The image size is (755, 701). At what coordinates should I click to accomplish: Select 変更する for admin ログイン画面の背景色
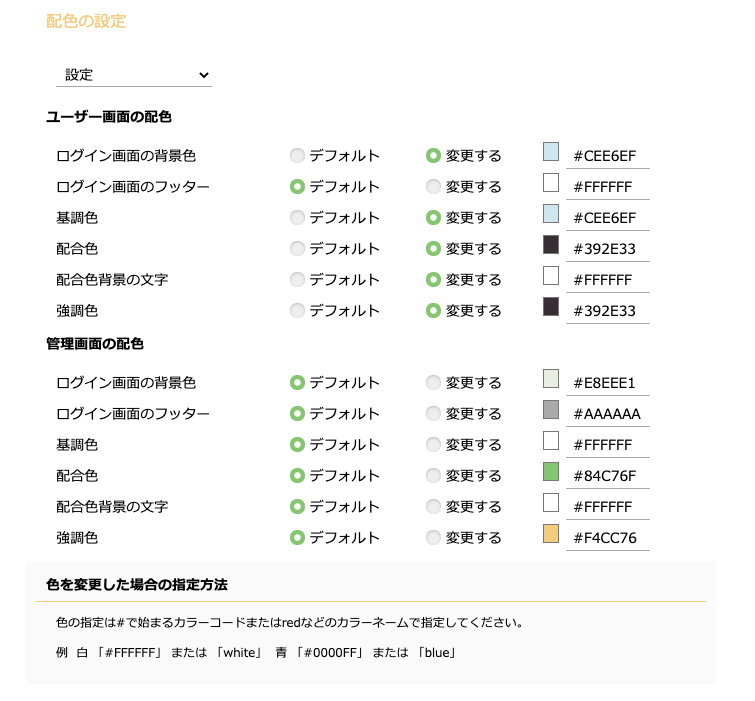[x=433, y=383]
